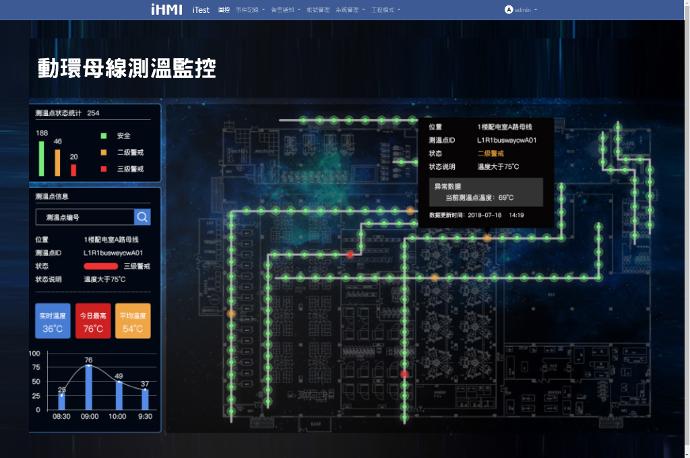690x458 pixels.
Task: Click the red 三级警戒 legend square
Action: tap(102, 169)
